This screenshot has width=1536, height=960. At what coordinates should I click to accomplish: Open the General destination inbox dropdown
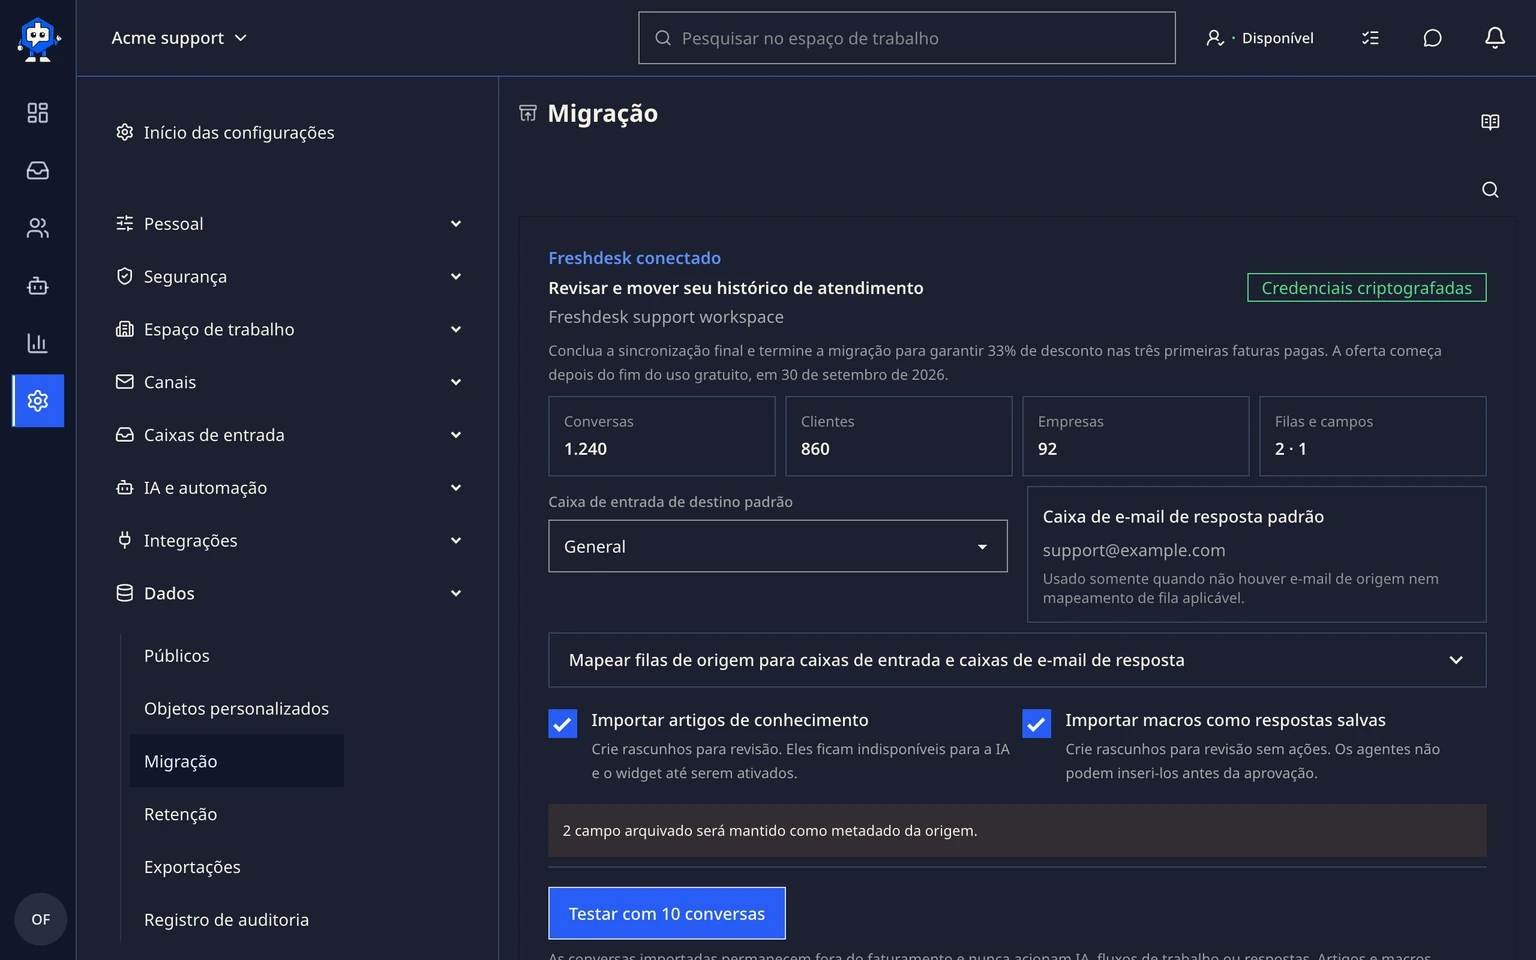pyautogui.click(x=778, y=546)
